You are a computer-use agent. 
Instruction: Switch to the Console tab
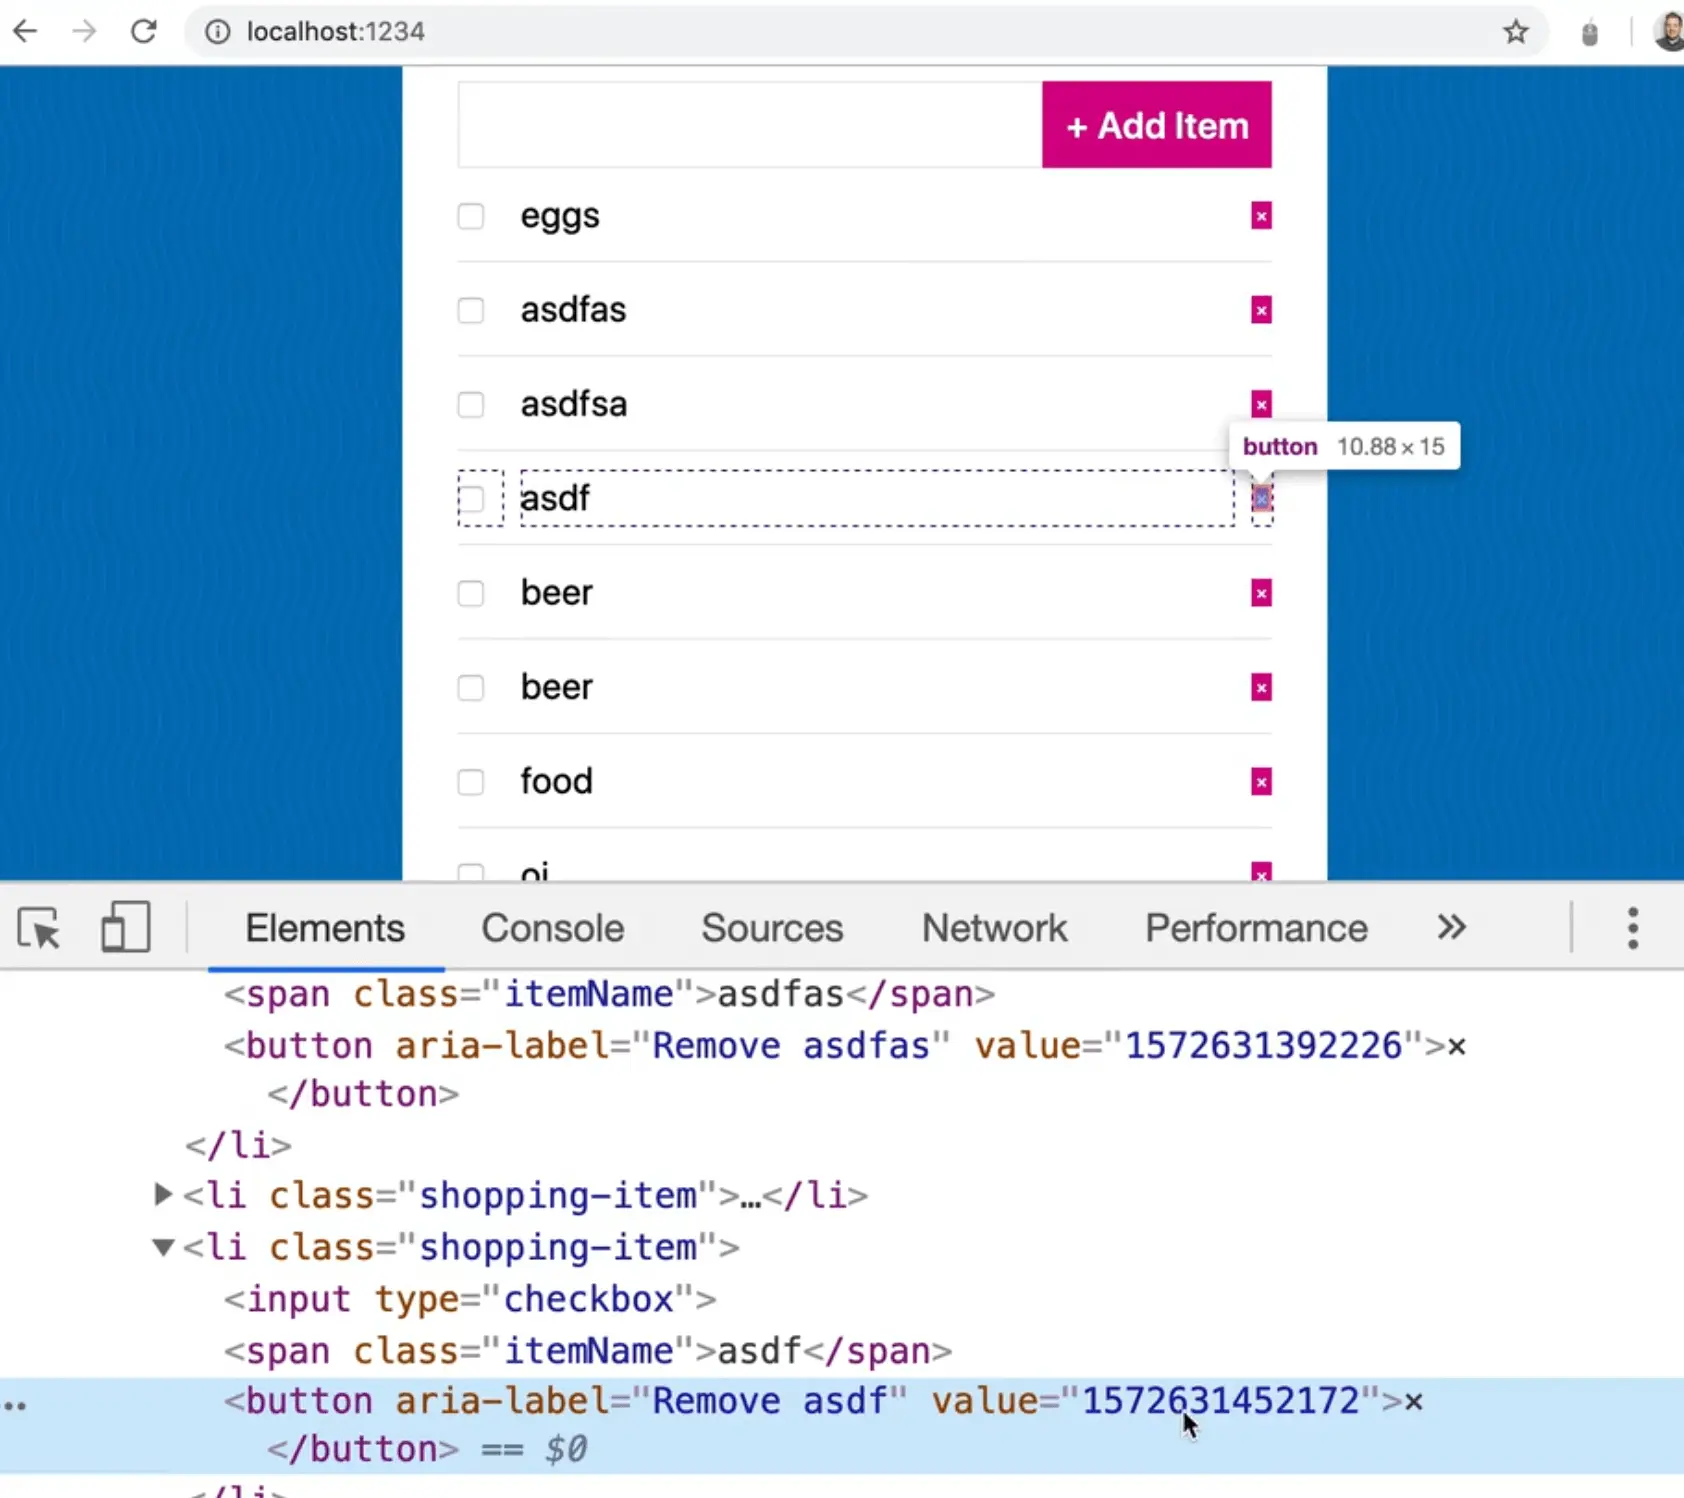(x=552, y=928)
